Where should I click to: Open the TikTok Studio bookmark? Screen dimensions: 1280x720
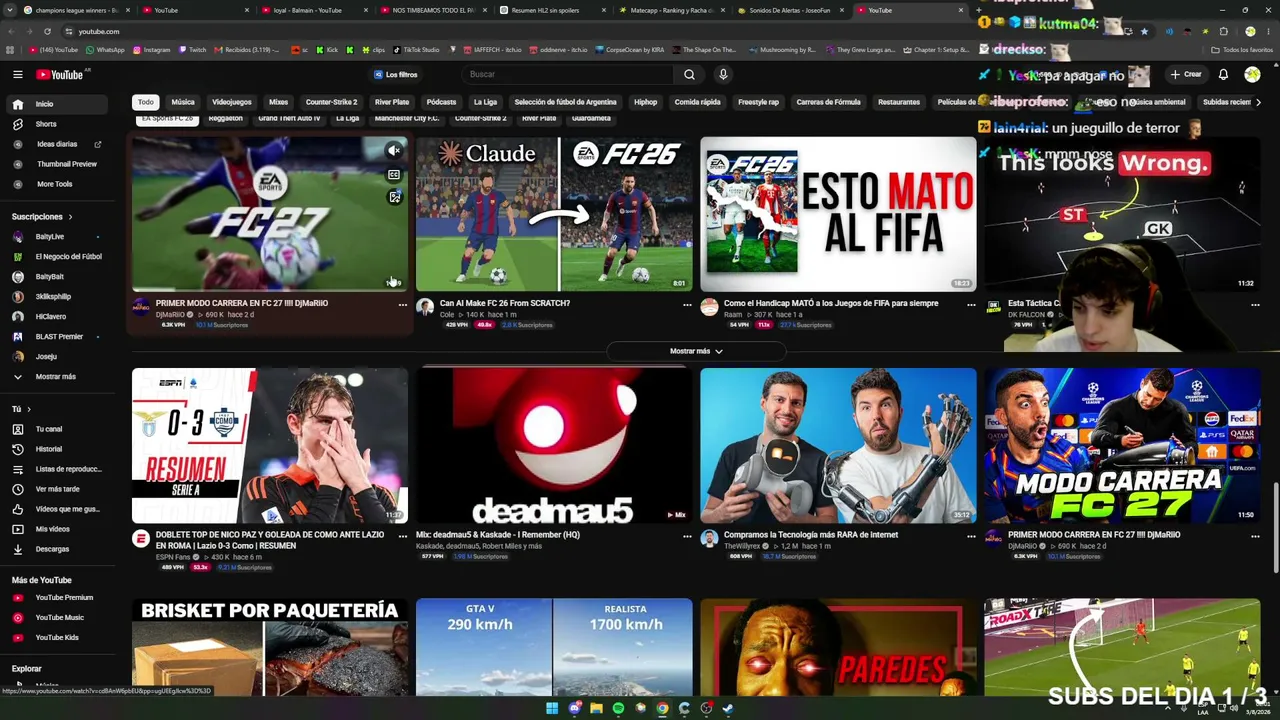416,50
